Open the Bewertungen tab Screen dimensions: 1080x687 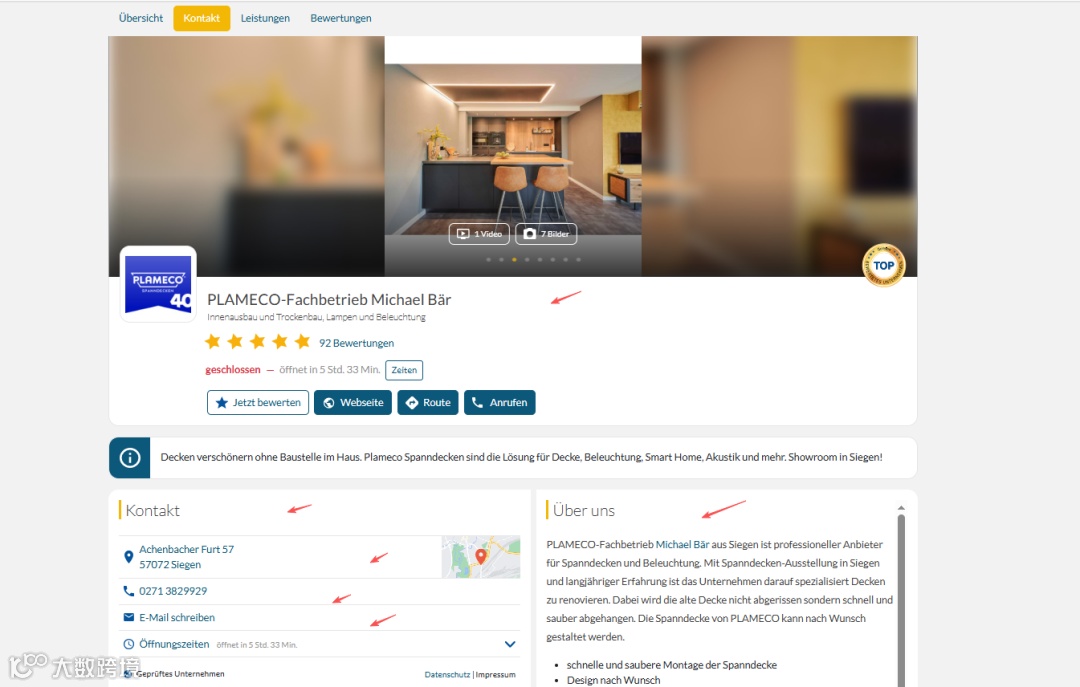341,18
